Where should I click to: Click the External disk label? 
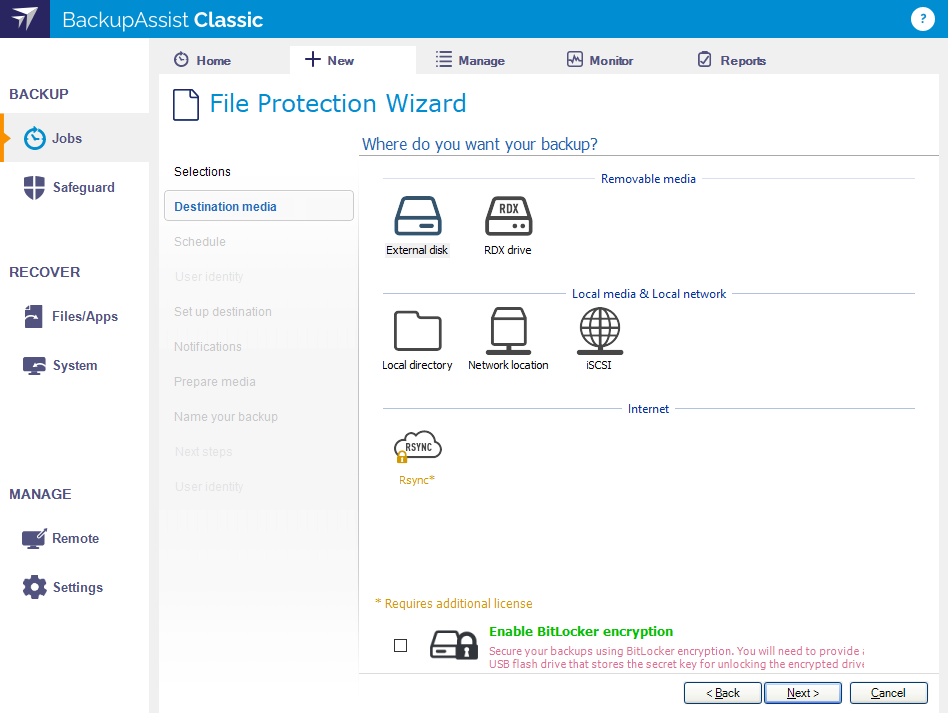pos(417,250)
